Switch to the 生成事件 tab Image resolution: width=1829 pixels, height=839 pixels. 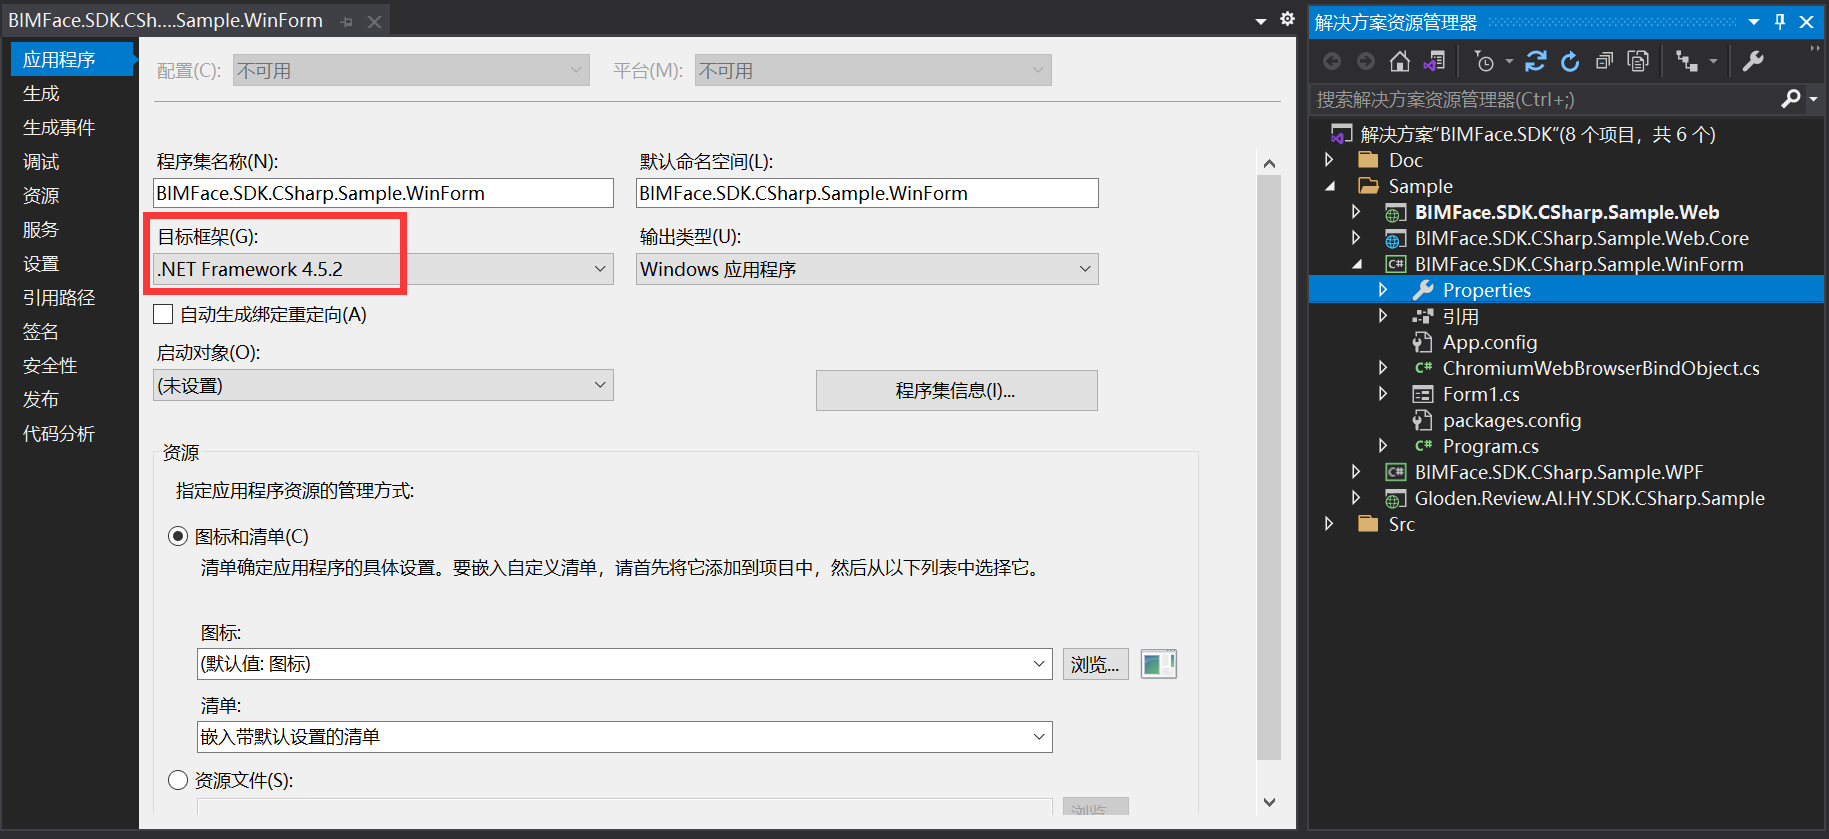click(59, 127)
